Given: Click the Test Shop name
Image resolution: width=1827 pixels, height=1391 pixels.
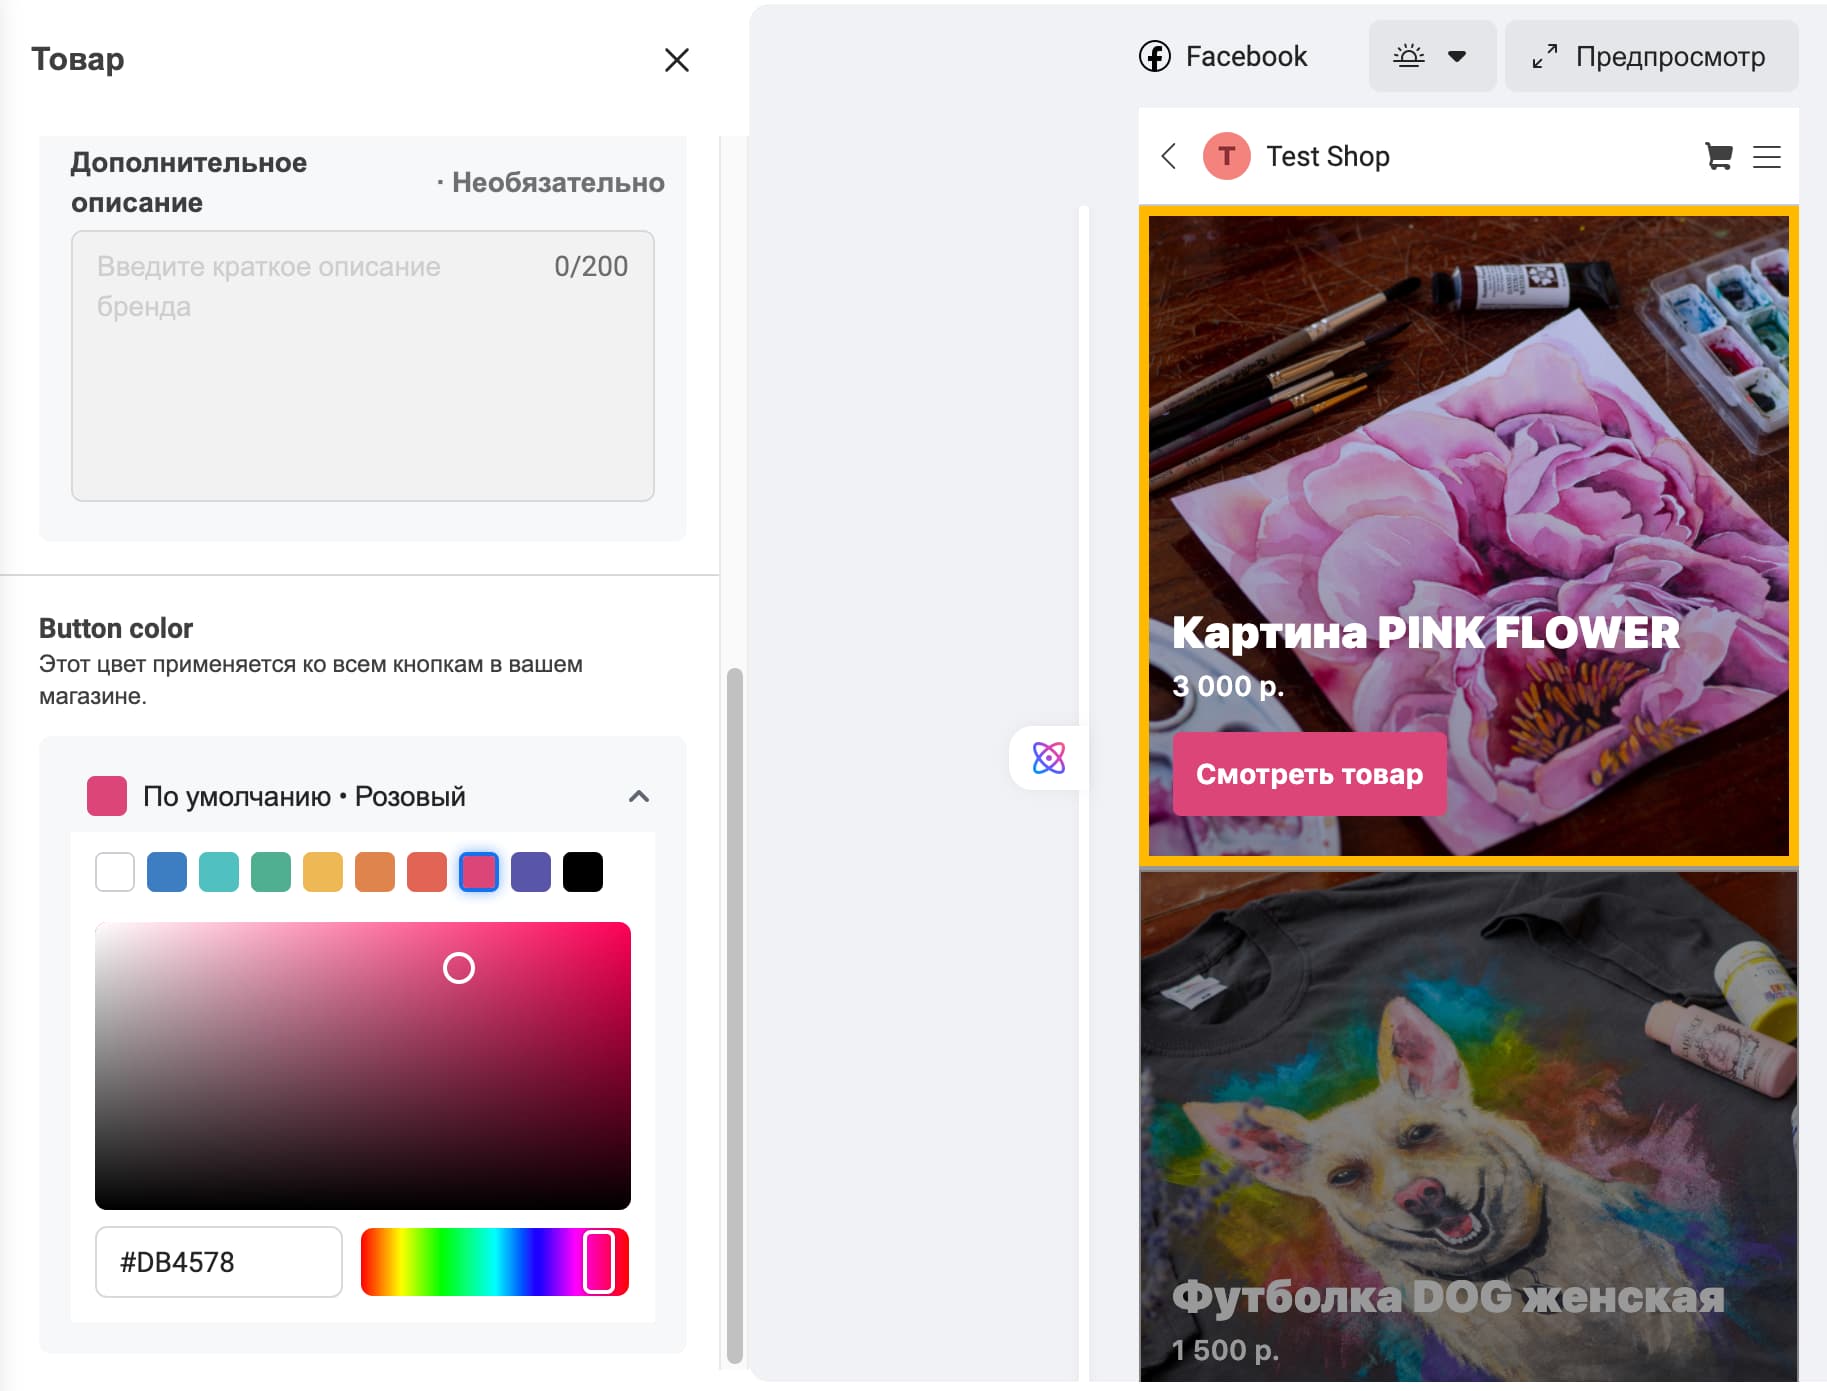Looking at the screenshot, I should coord(1328,156).
